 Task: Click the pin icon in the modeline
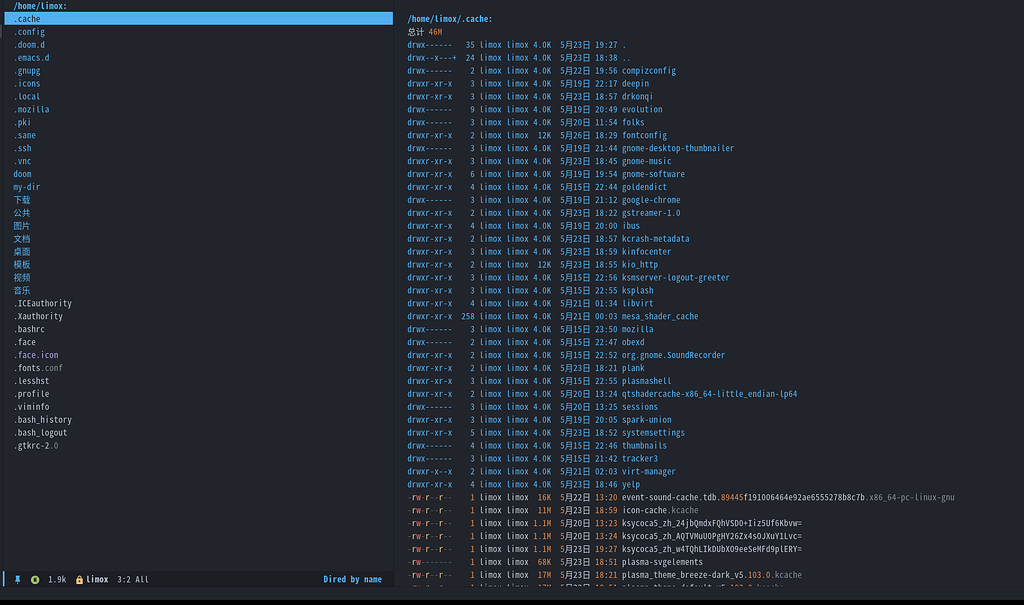(x=19, y=578)
